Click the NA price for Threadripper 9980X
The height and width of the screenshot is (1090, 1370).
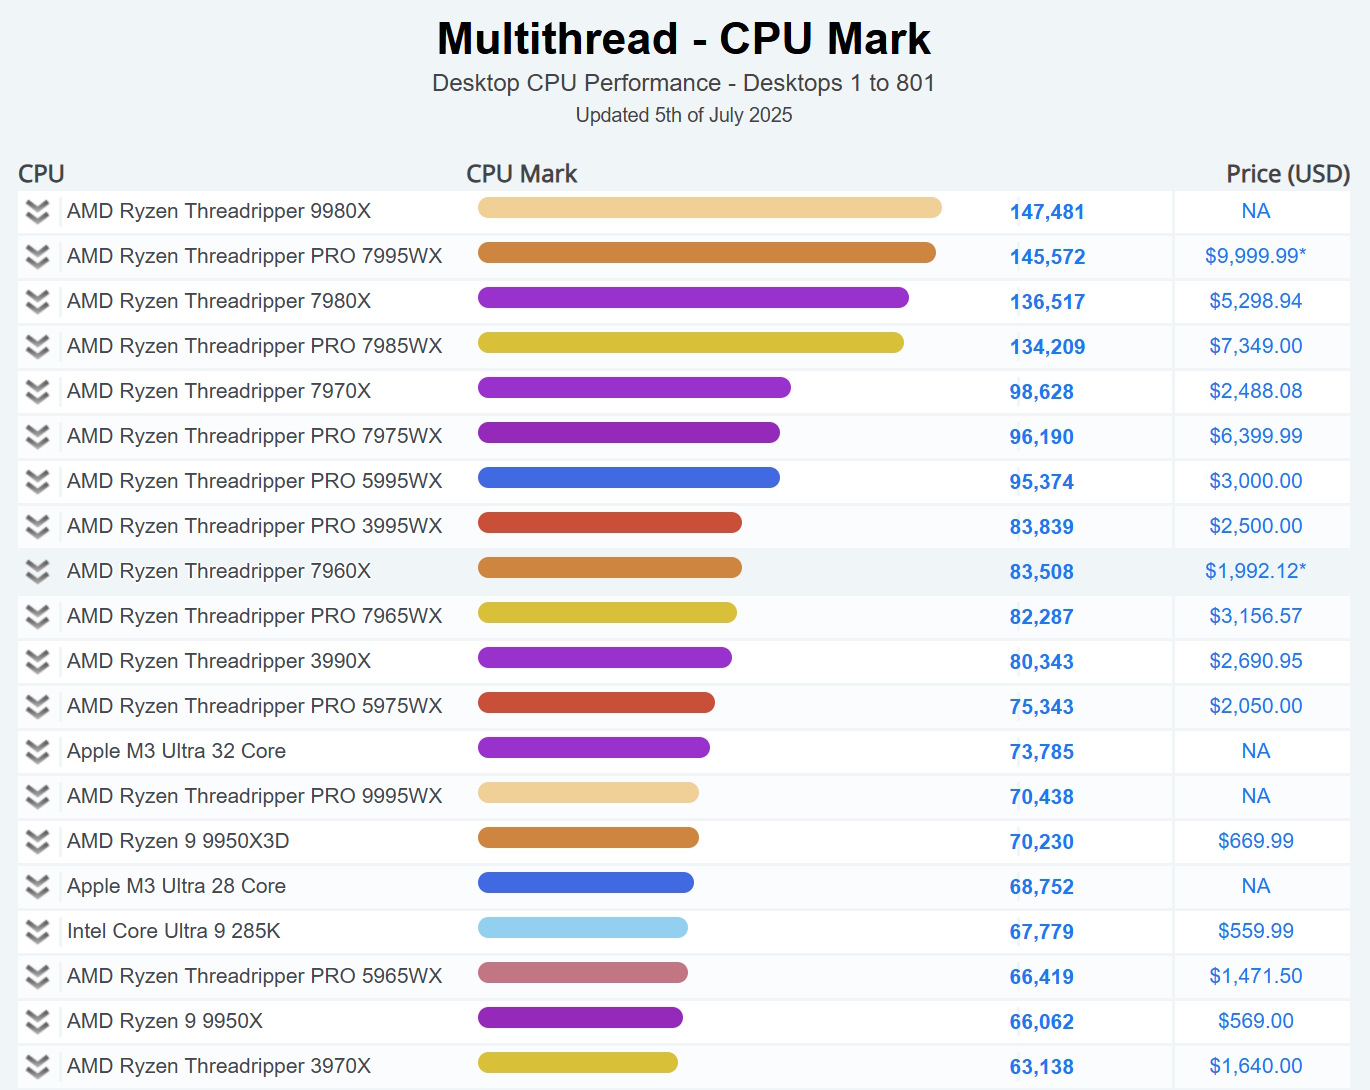point(1255,211)
